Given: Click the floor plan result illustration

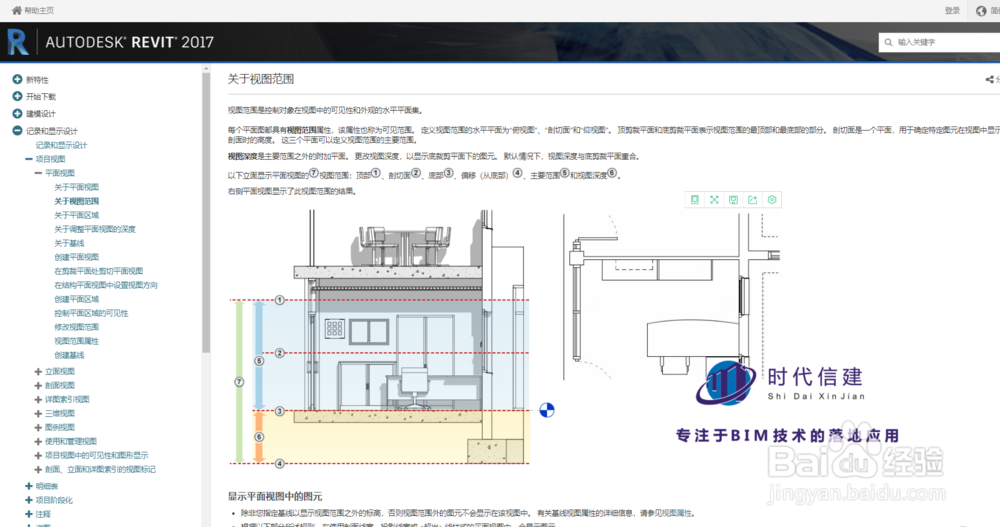Looking at the screenshot, I should pyautogui.click(x=672, y=297).
